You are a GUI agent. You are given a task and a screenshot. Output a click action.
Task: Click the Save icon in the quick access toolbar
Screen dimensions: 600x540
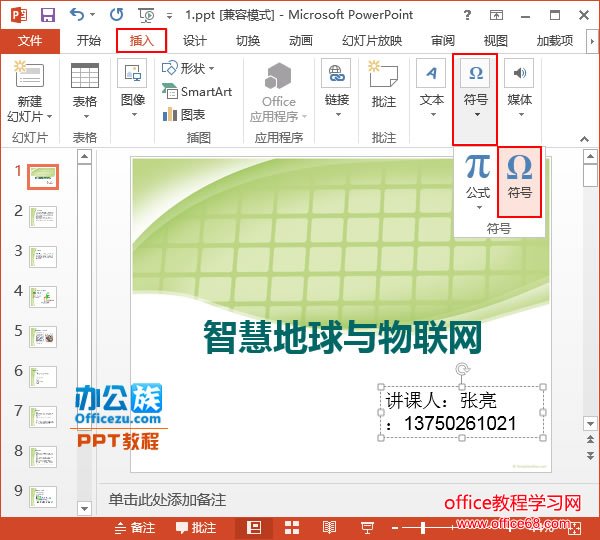click(48, 15)
